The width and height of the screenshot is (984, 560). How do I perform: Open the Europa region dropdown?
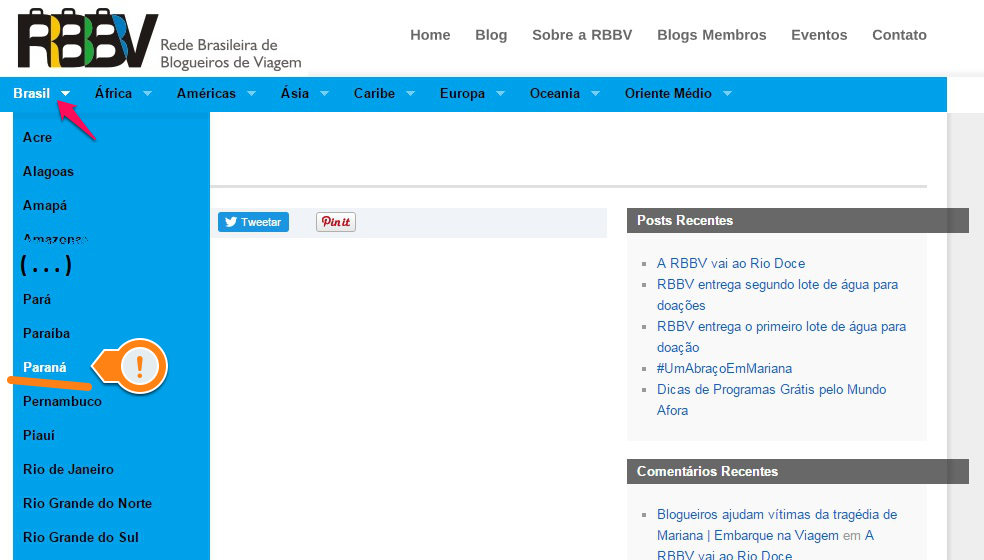click(x=471, y=94)
